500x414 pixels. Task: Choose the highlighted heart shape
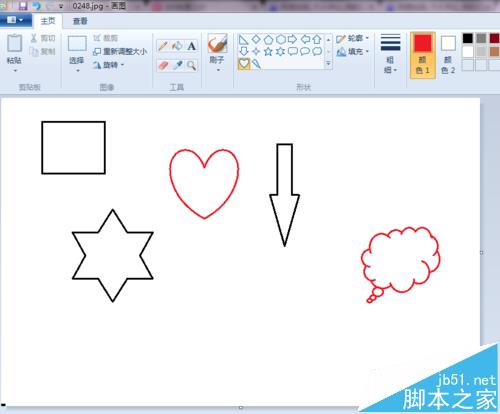(x=244, y=63)
